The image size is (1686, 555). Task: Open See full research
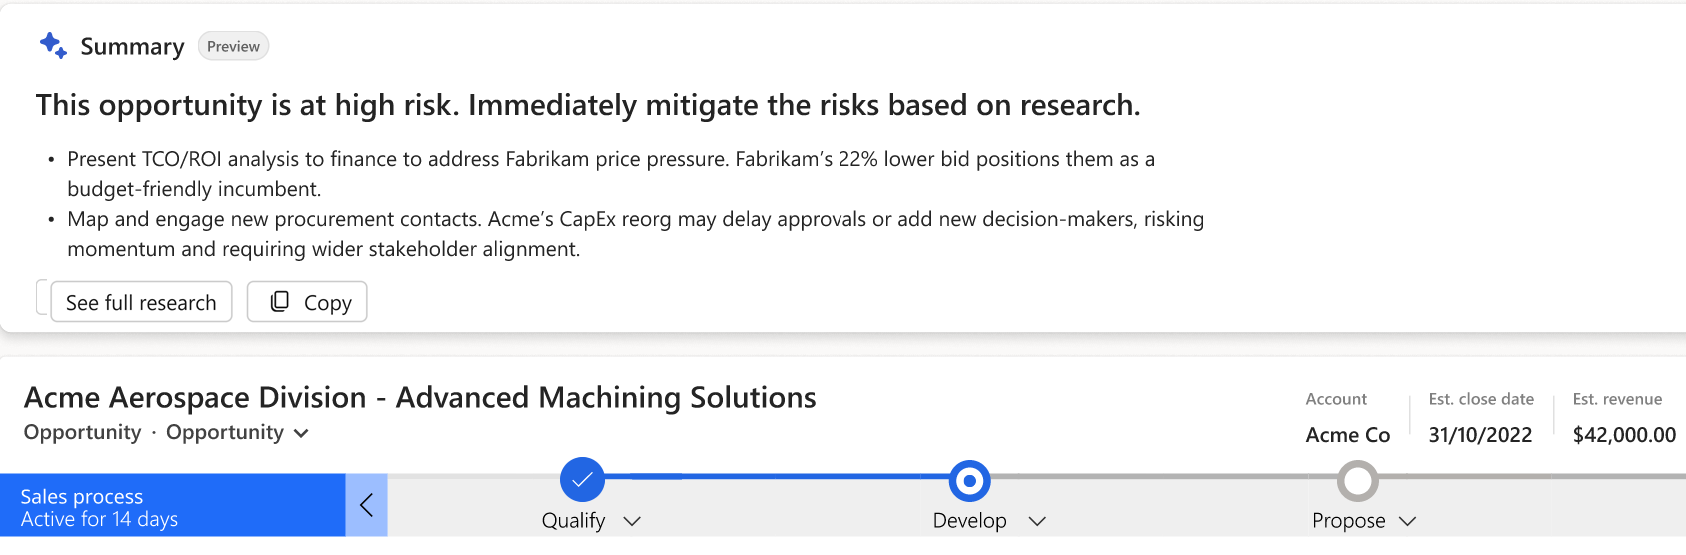(x=141, y=302)
